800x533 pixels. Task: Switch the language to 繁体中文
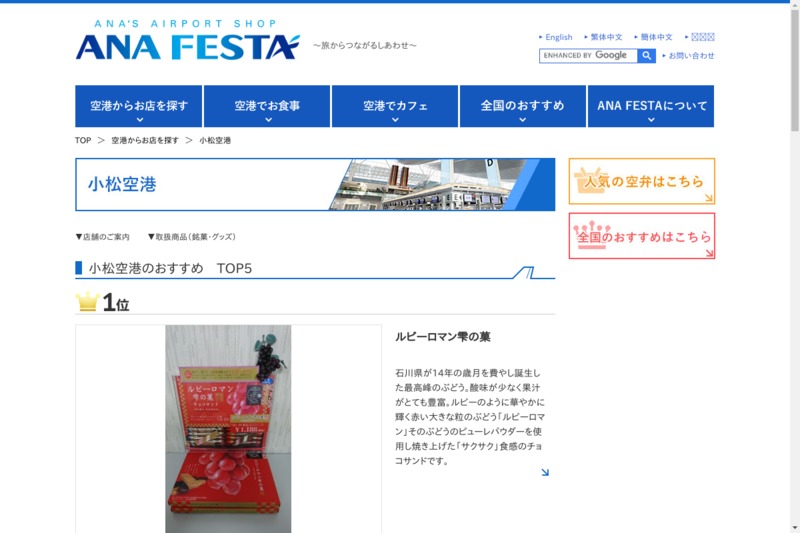pyautogui.click(x=606, y=37)
